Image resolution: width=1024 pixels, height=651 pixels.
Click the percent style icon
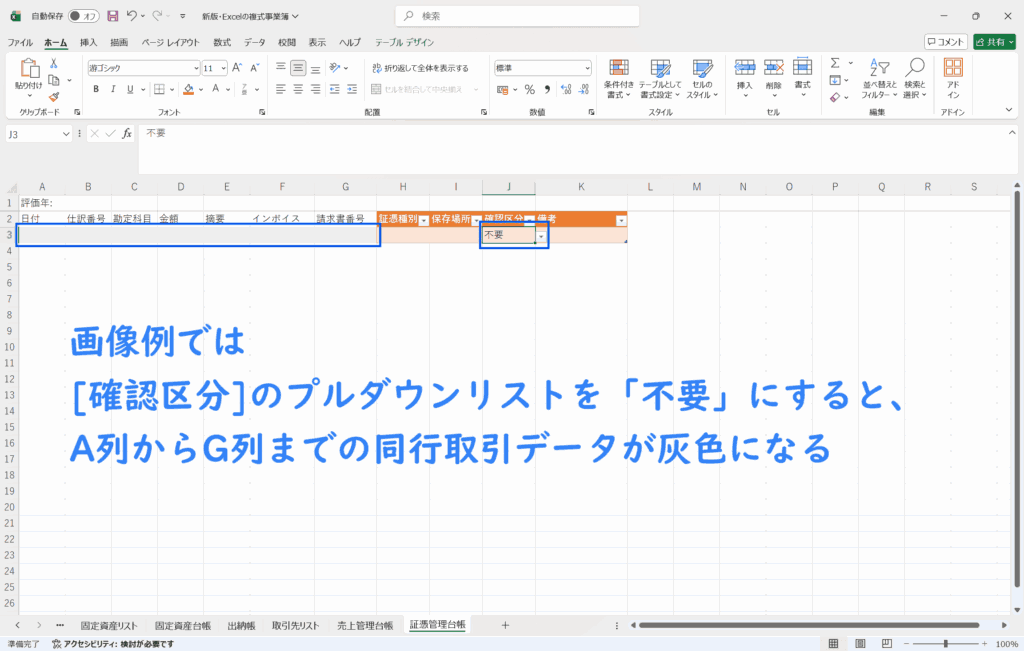pyautogui.click(x=529, y=89)
